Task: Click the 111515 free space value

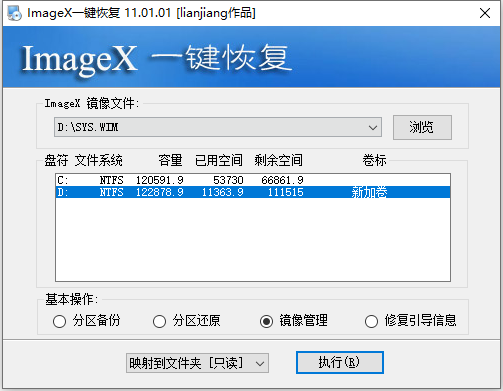Action: tap(286, 192)
